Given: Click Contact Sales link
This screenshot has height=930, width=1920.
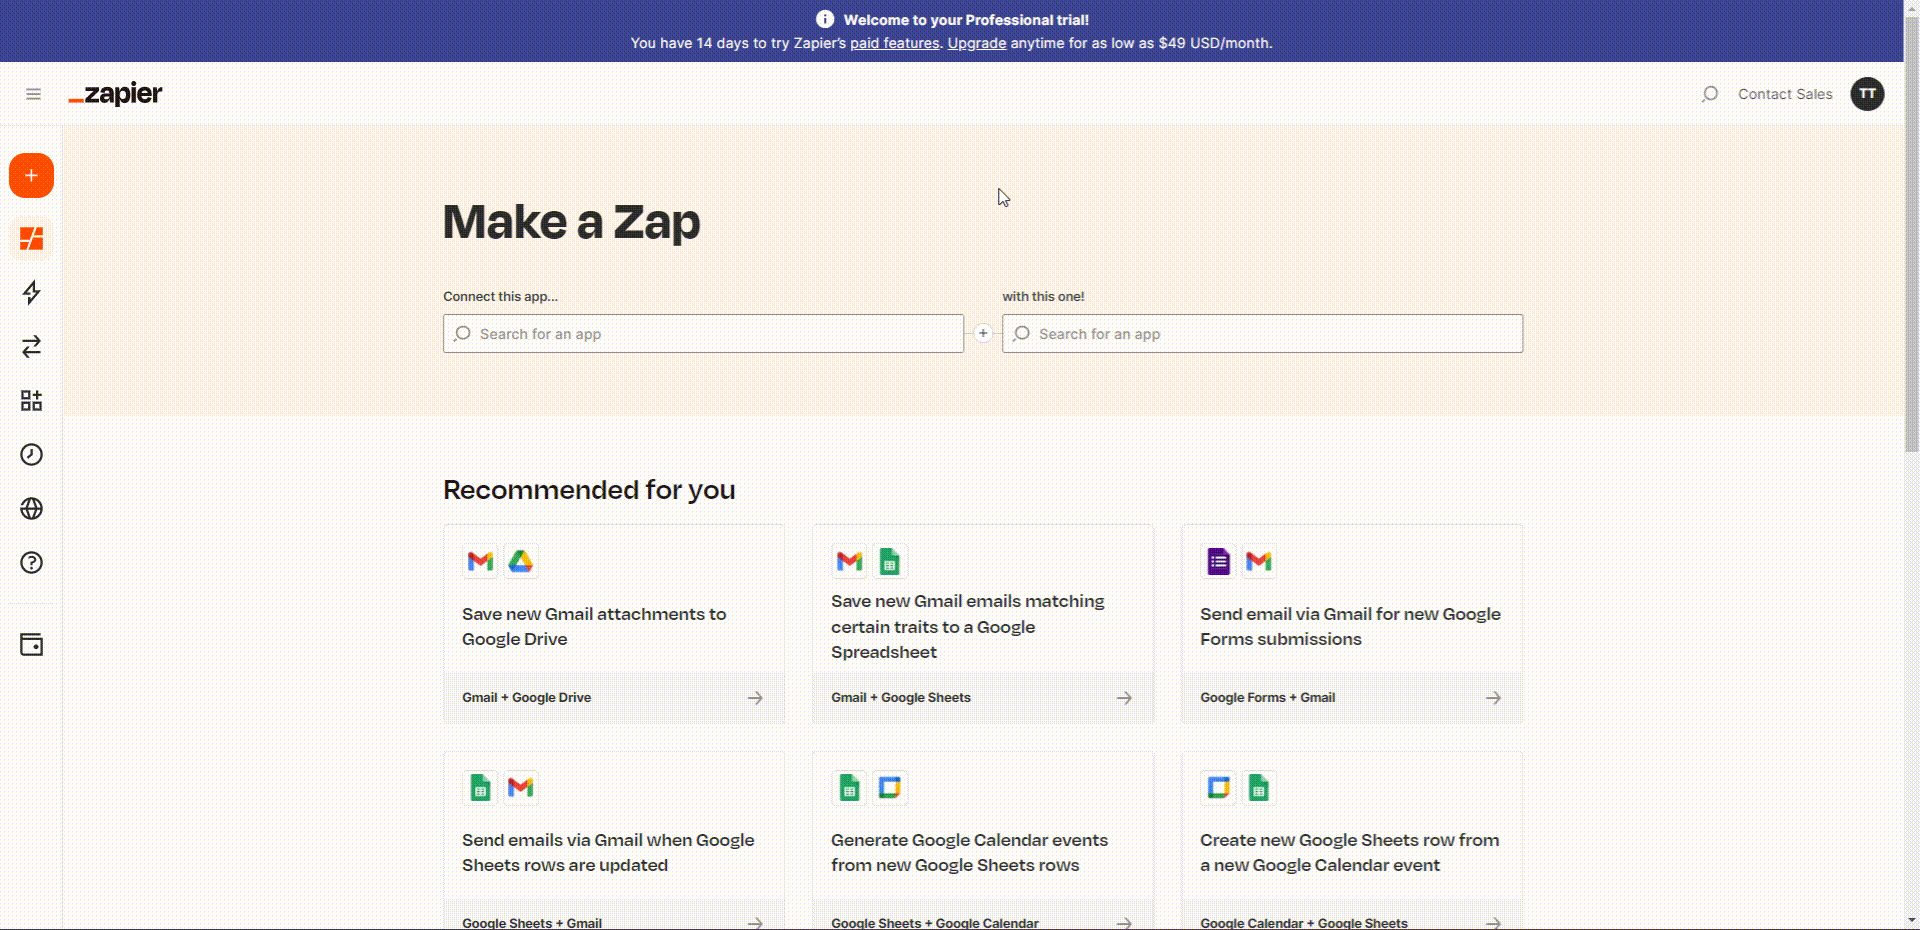Looking at the screenshot, I should [x=1785, y=94].
